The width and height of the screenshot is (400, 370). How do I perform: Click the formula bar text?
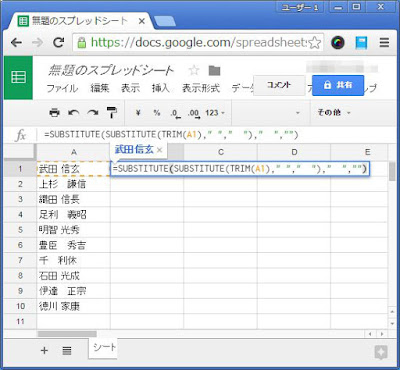pyautogui.click(x=171, y=135)
